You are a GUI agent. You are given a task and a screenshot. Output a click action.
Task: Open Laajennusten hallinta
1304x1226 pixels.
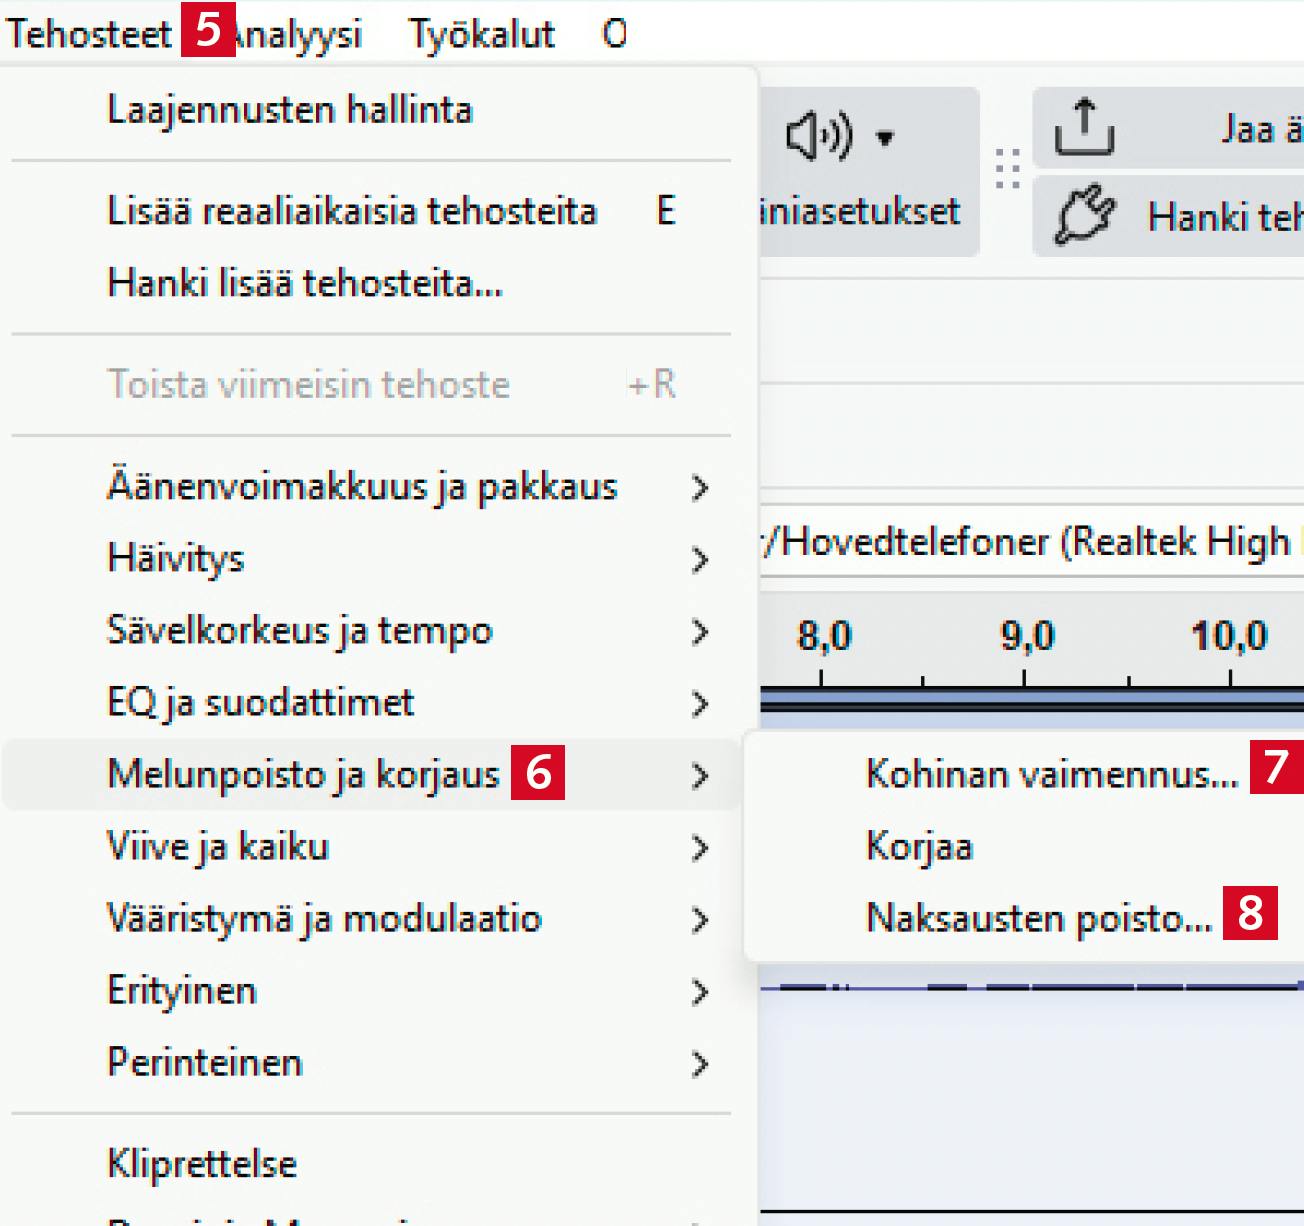click(x=289, y=110)
